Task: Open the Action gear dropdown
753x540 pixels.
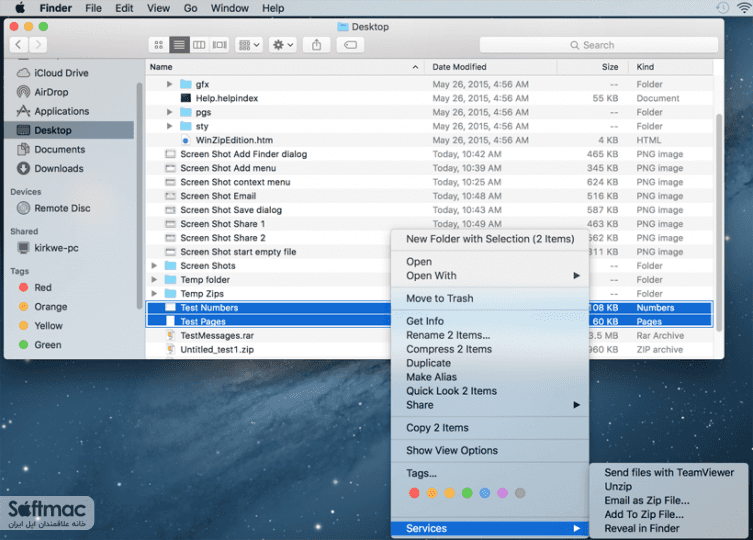Action: (x=282, y=45)
